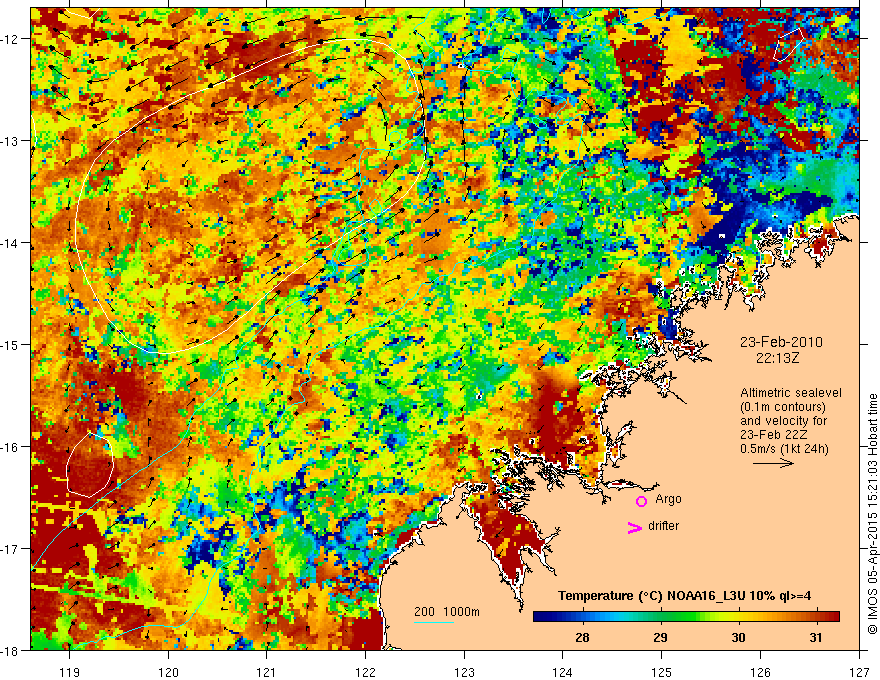Click the cyan 200 1000m isobath legend line
The width and height of the screenshot is (880, 680).
pos(434,622)
